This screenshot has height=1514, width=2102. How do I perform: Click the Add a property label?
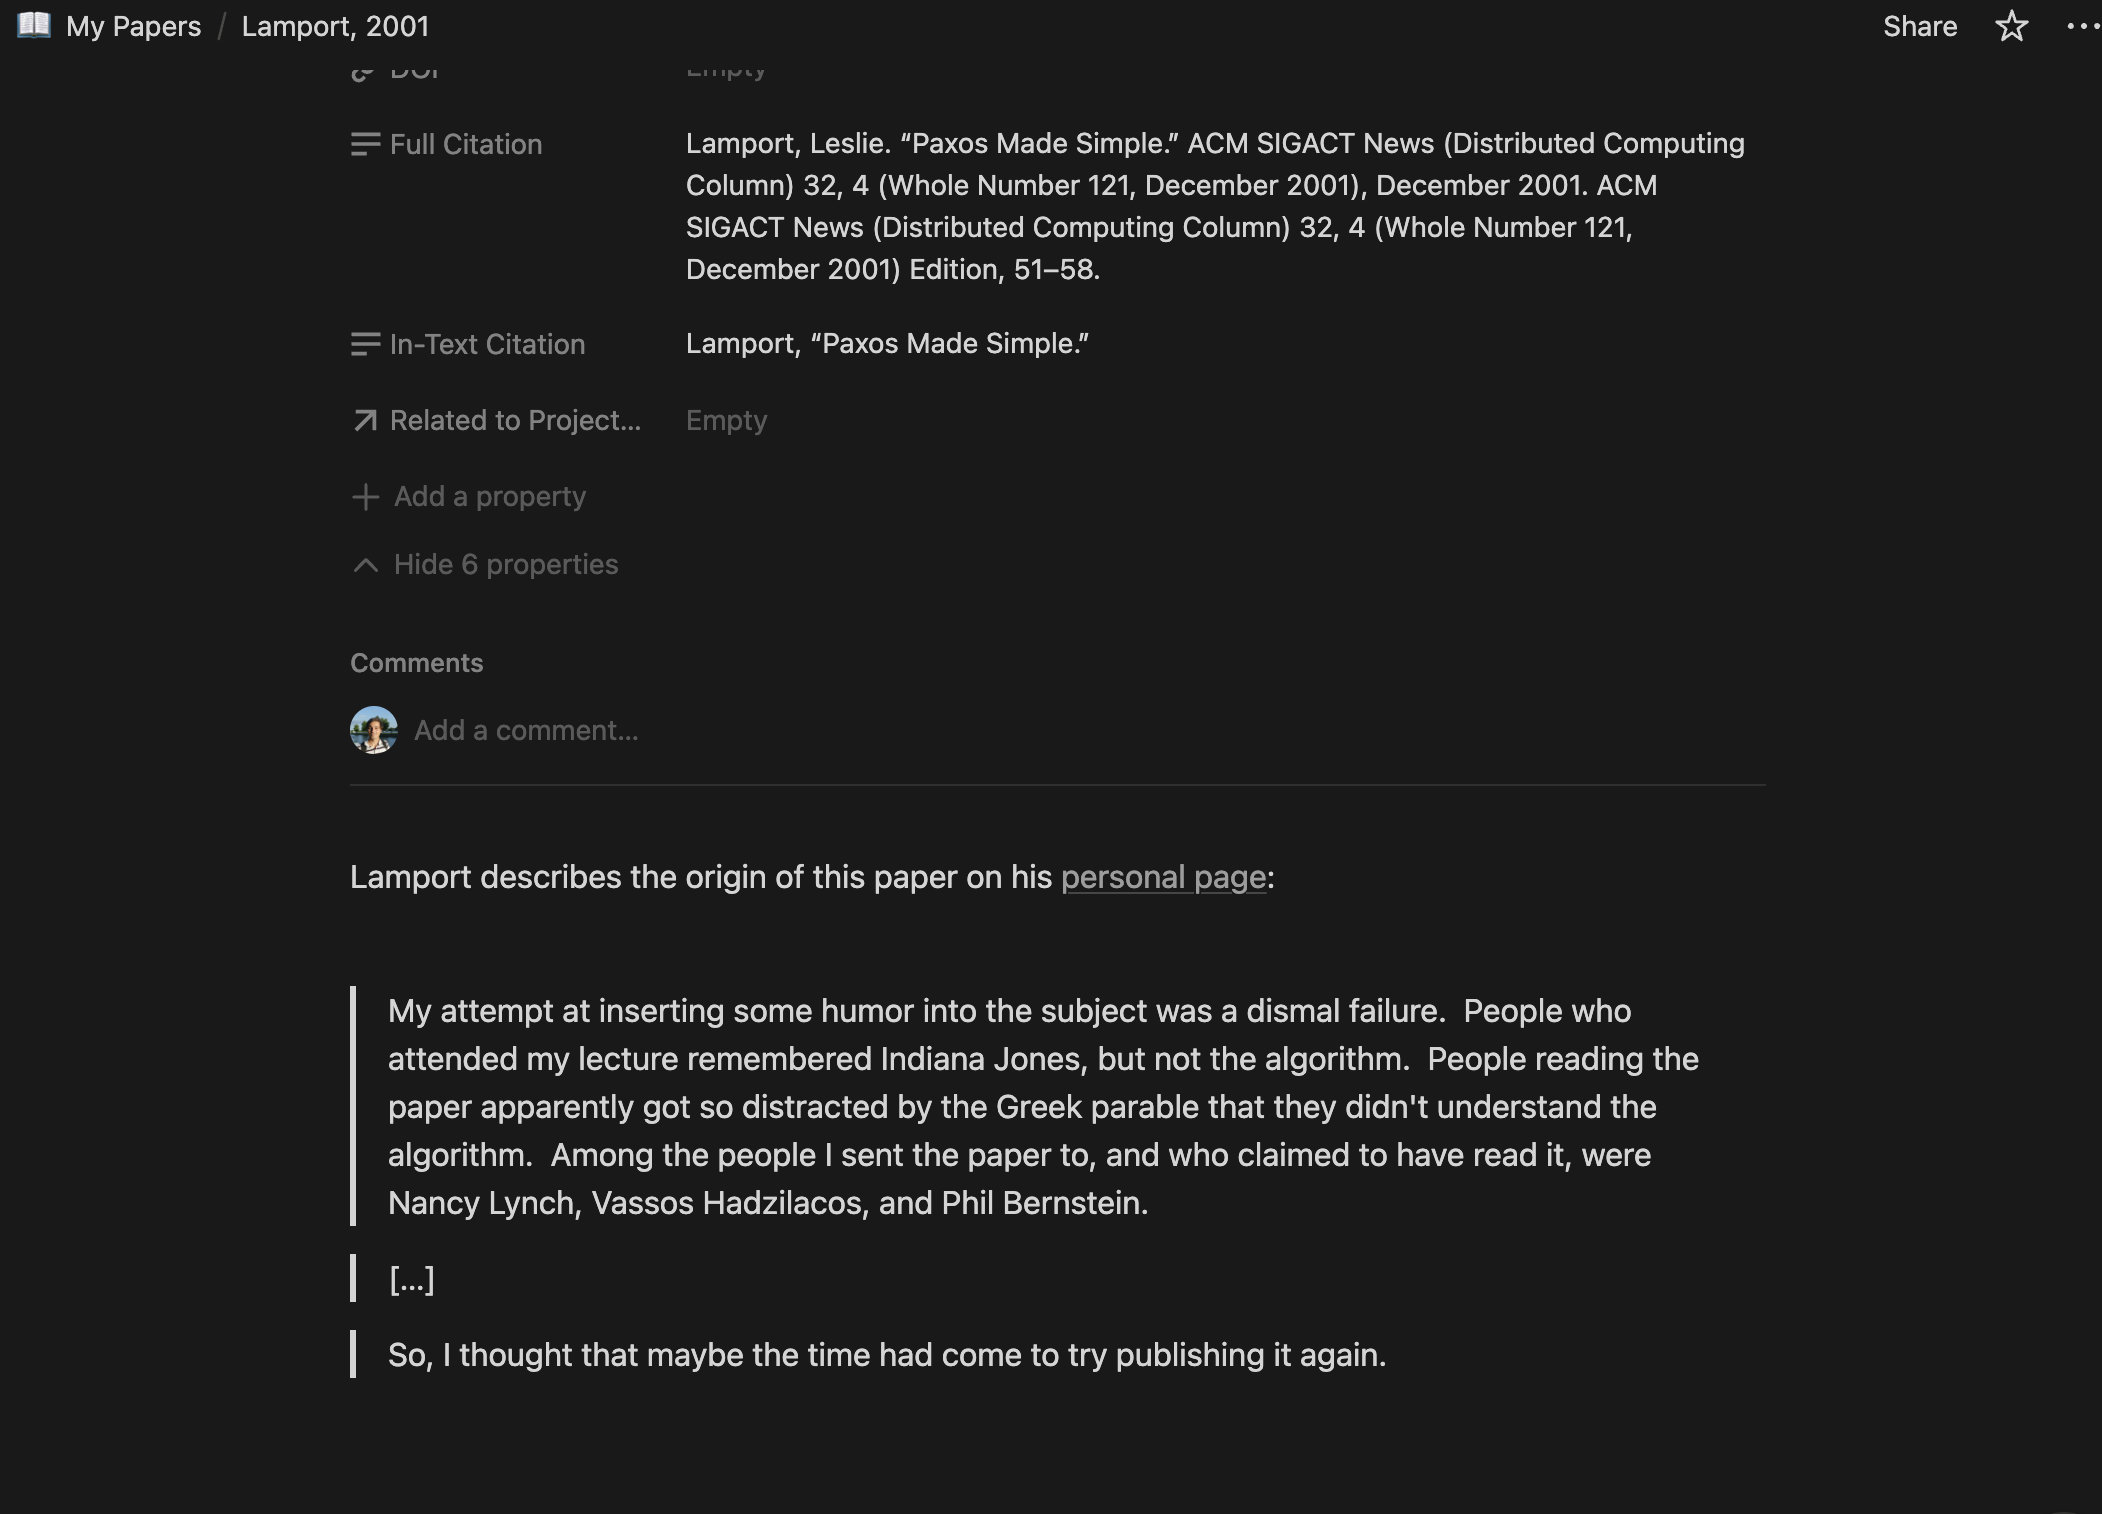pos(489,497)
